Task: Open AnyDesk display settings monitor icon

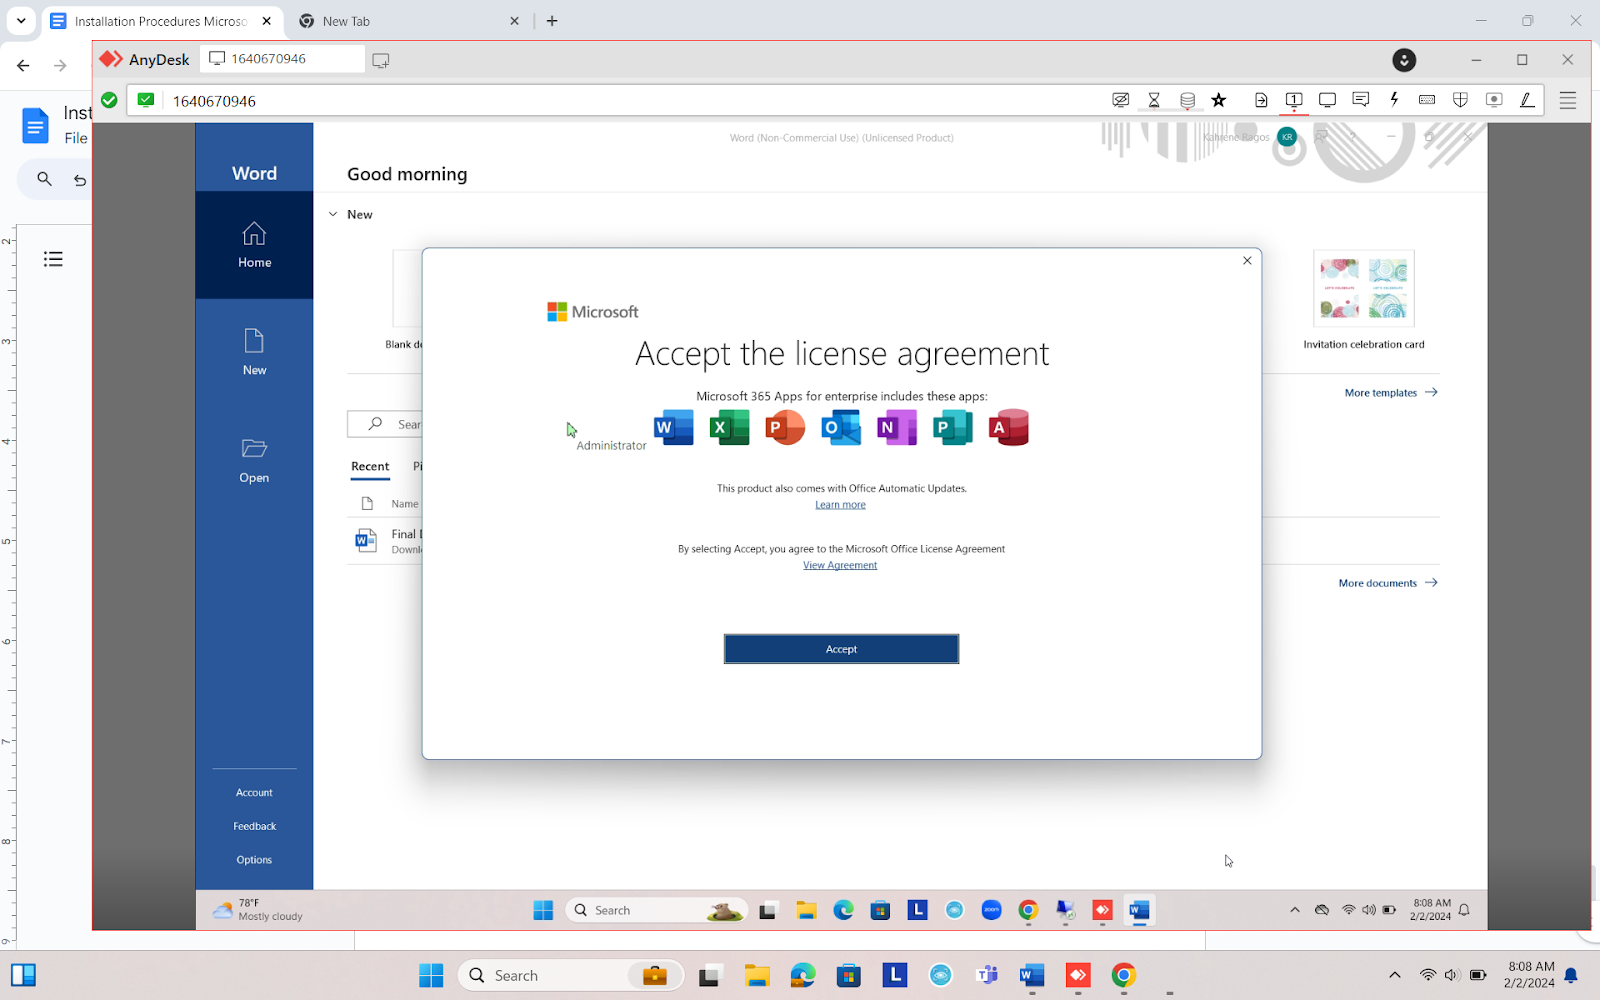Action: [x=1327, y=100]
